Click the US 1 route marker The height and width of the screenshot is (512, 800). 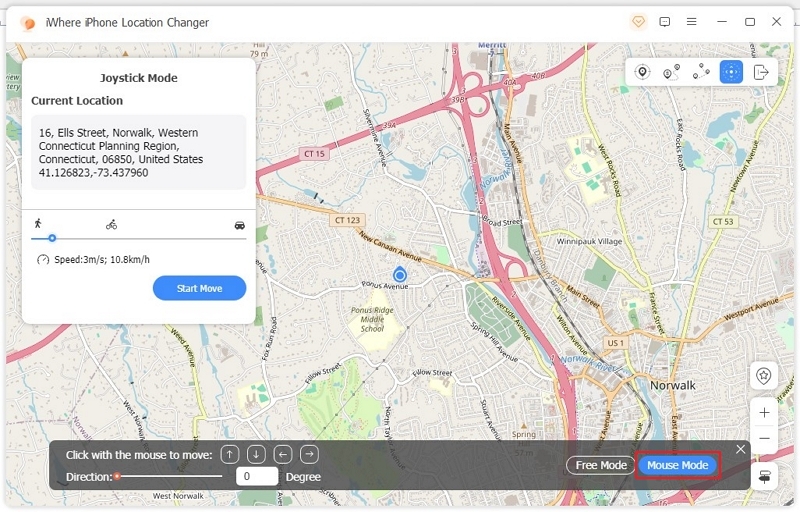[615, 343]
